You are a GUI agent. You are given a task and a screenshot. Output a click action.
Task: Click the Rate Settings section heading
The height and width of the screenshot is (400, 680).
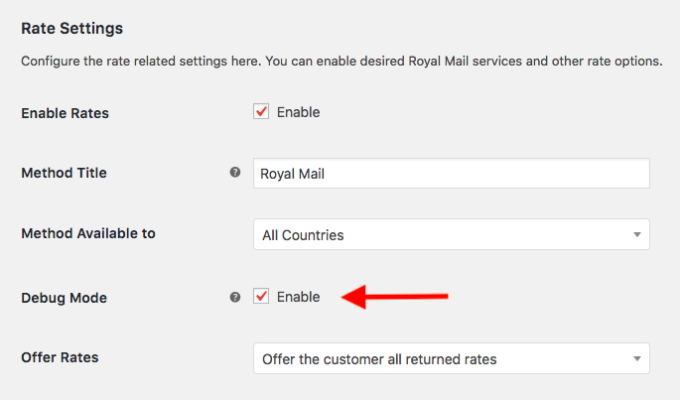(72, 28)
